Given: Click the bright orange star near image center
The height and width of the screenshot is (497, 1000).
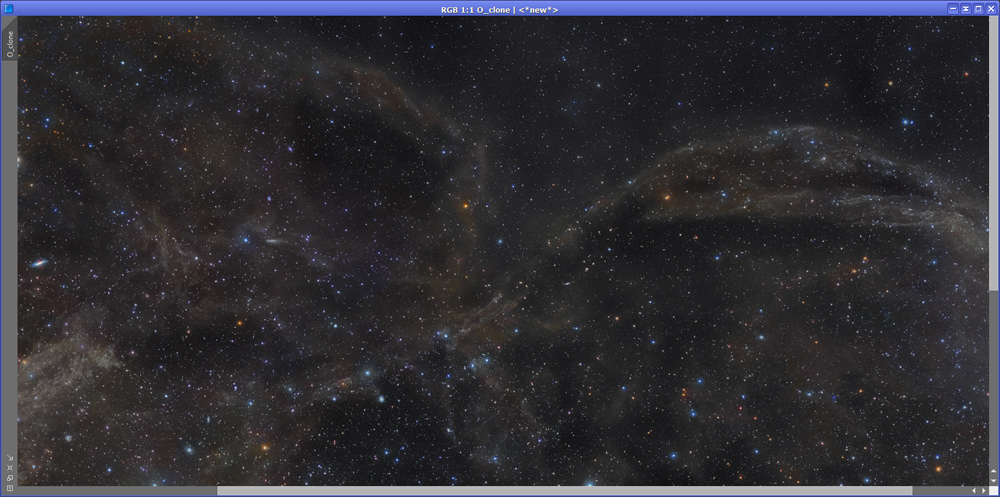Looking at the screenshot, I should click(x=464, y=205).
